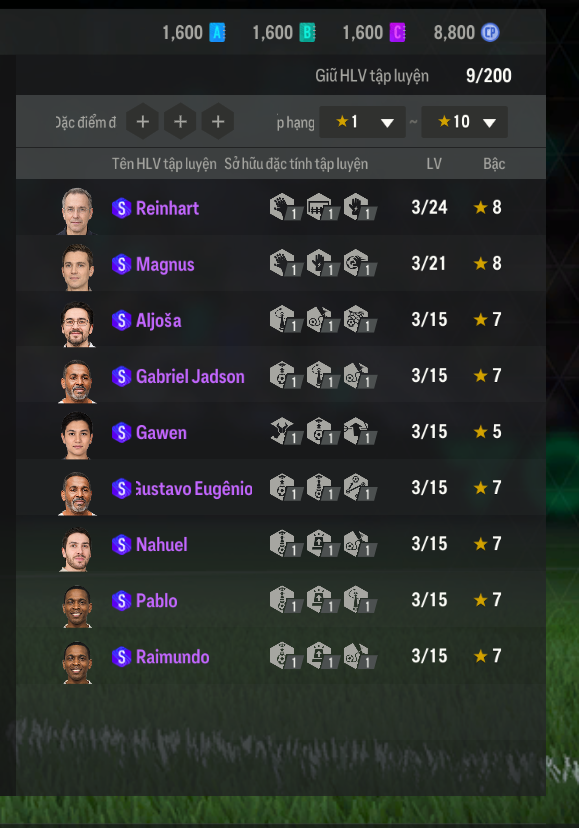
Task: Add a trait in first hexagon filter slot
Action: 143,122
